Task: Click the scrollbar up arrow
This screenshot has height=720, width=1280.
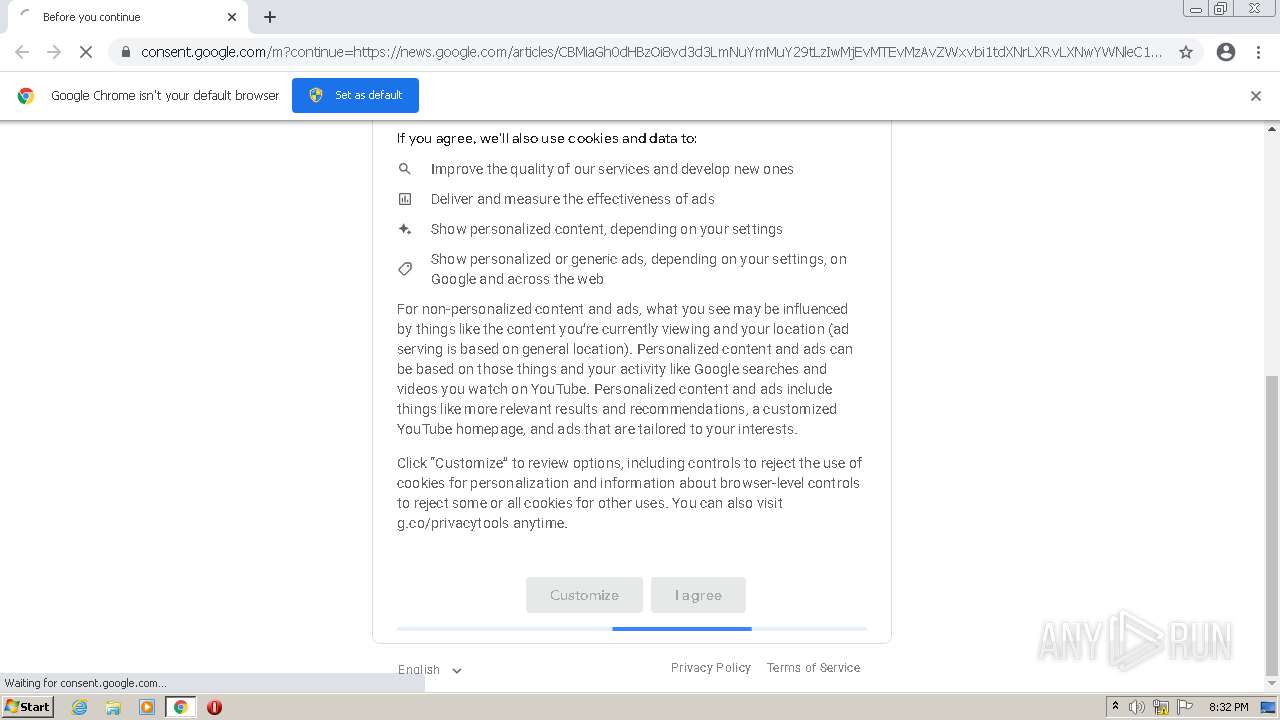Action: [1272, 129]
